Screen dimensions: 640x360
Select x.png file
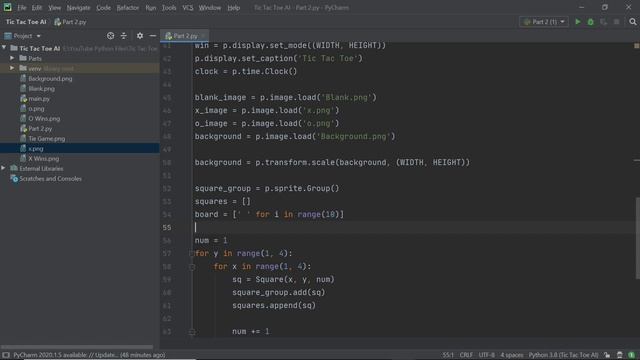tap(36, 149)
